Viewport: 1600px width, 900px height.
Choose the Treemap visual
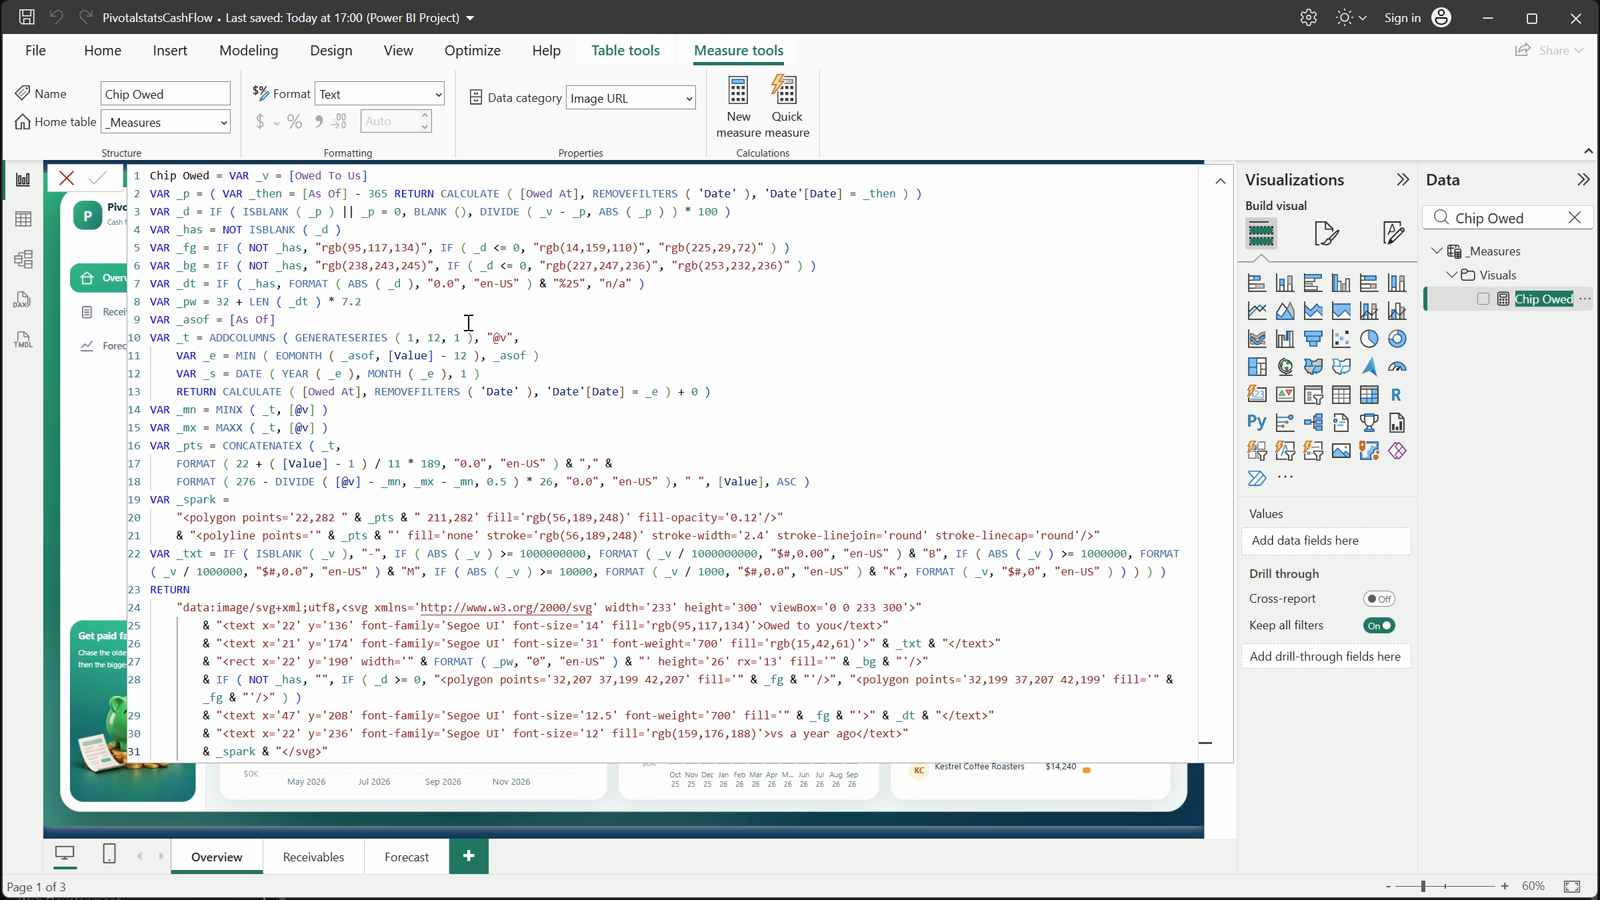(x=1257, y=367)
